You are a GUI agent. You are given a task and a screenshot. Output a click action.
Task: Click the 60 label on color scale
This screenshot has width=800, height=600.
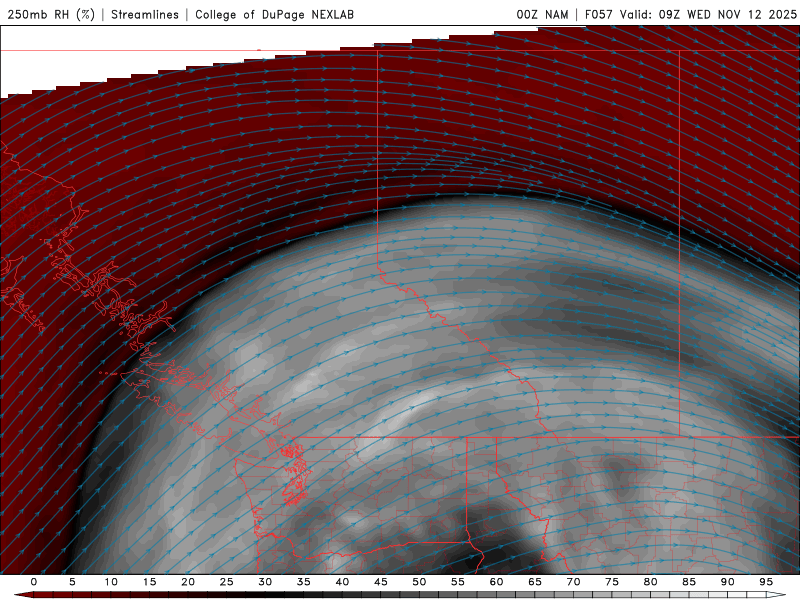coord(496,582)
